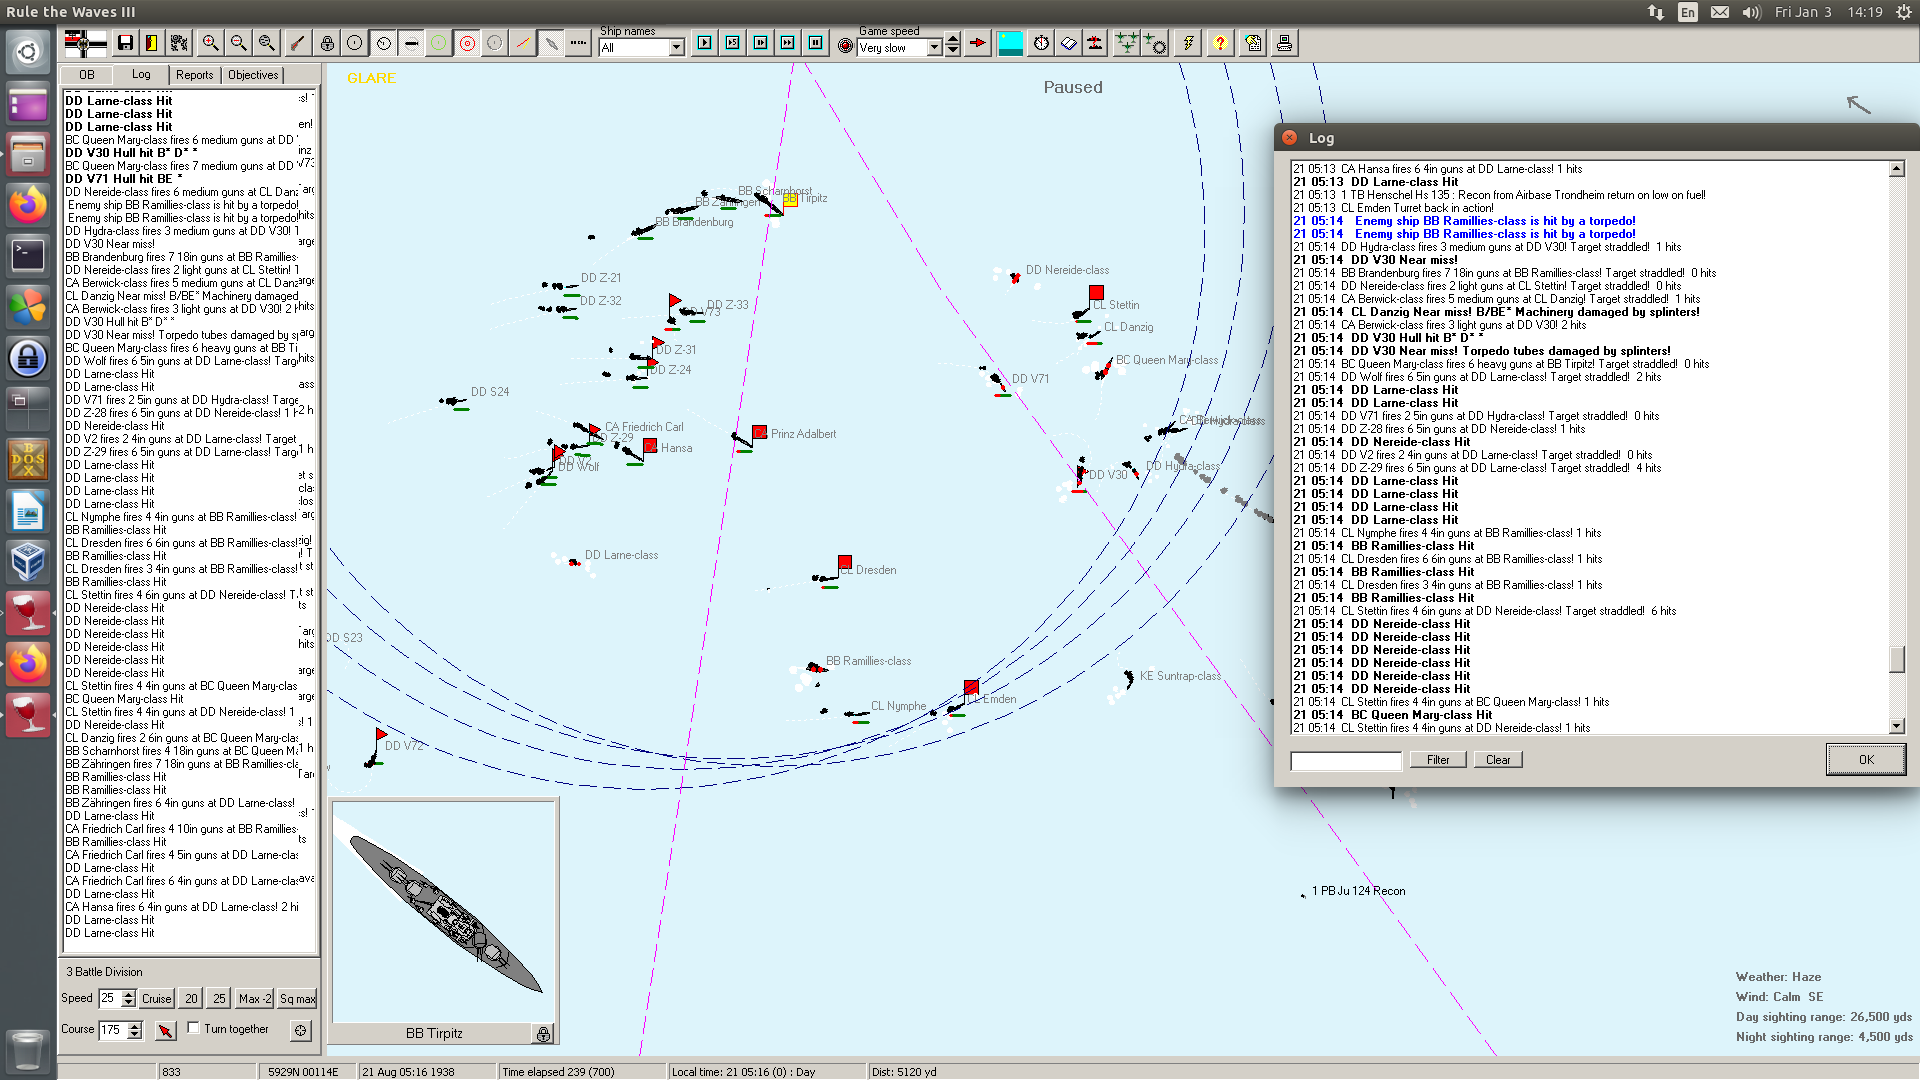
Task: Click the save game floppy icon
Action: [125, 43]
